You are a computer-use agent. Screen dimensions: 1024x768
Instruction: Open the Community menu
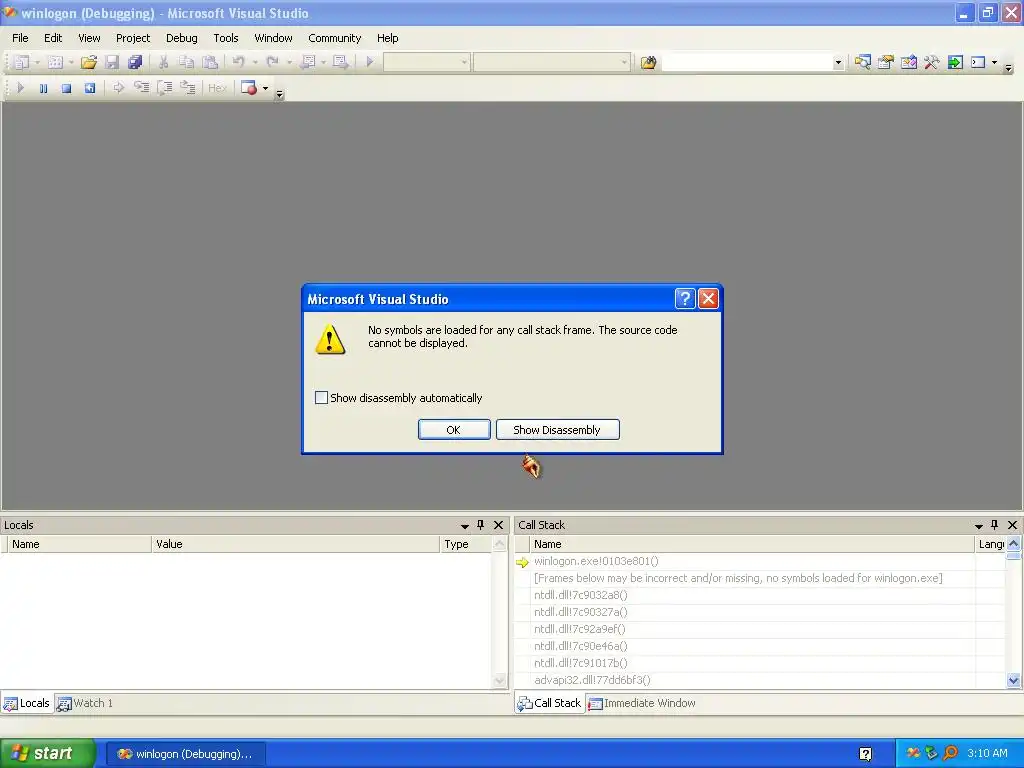click(334, 38)
